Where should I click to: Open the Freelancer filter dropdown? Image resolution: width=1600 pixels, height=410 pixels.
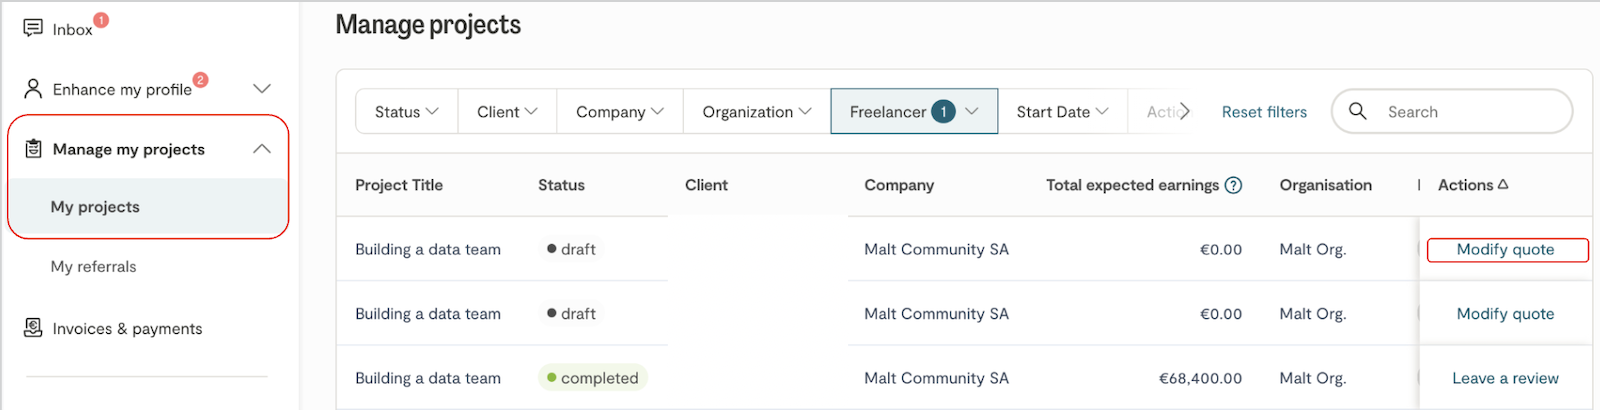913,112
